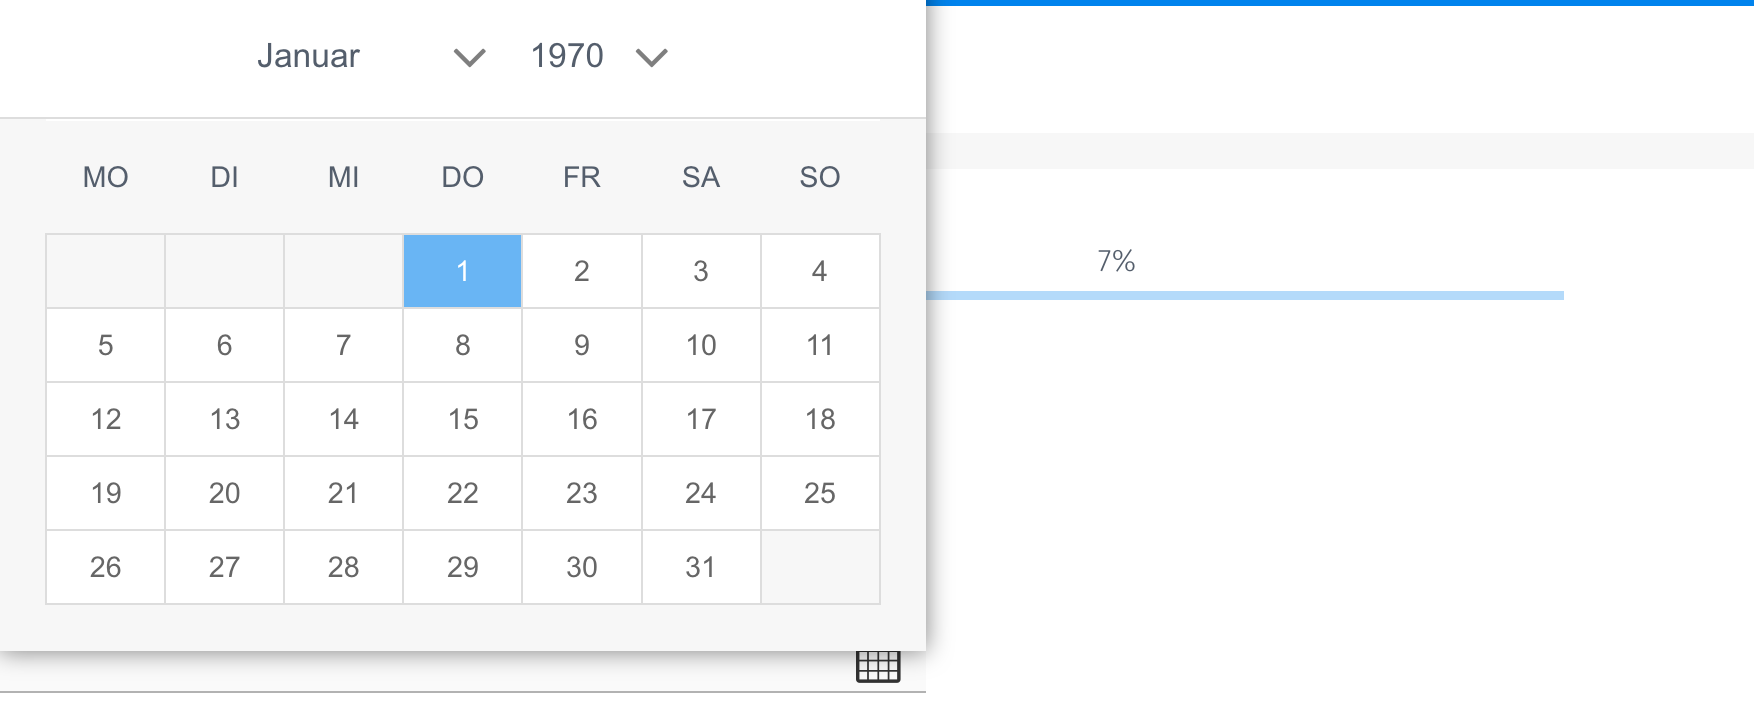This screenshot has height=706, width=1754.
Task: Click the 1970 year label
Action: coord(567,57)
